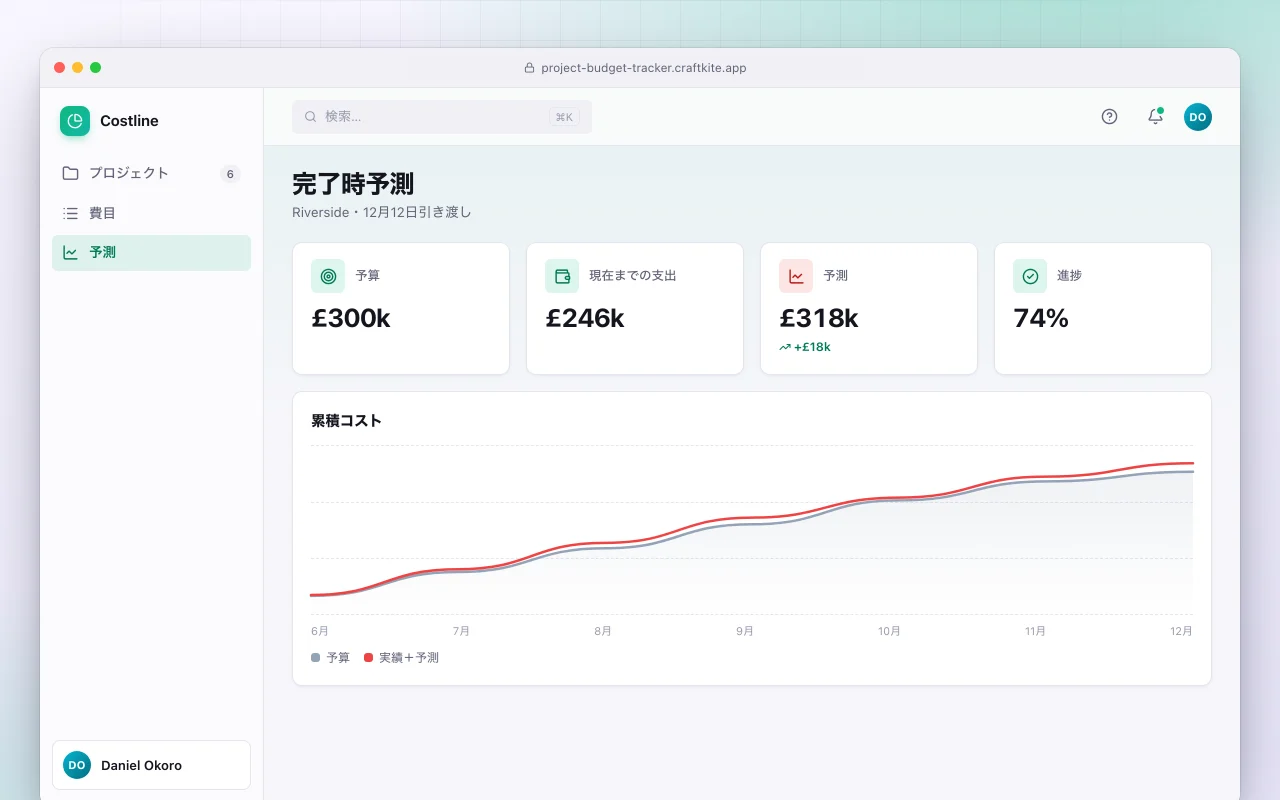
Task: Click the 8月 axis label
Action: [x=603, y=631]
